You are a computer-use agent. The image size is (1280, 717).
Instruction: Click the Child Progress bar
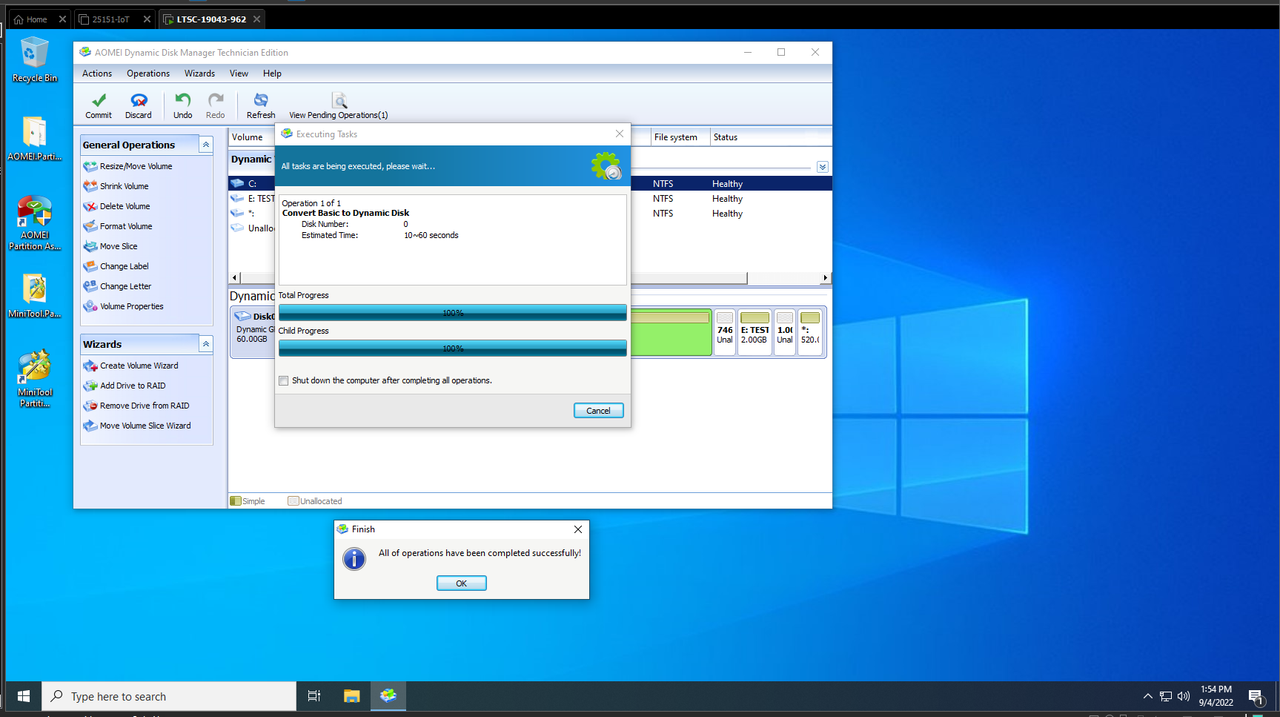click(452, 348)
